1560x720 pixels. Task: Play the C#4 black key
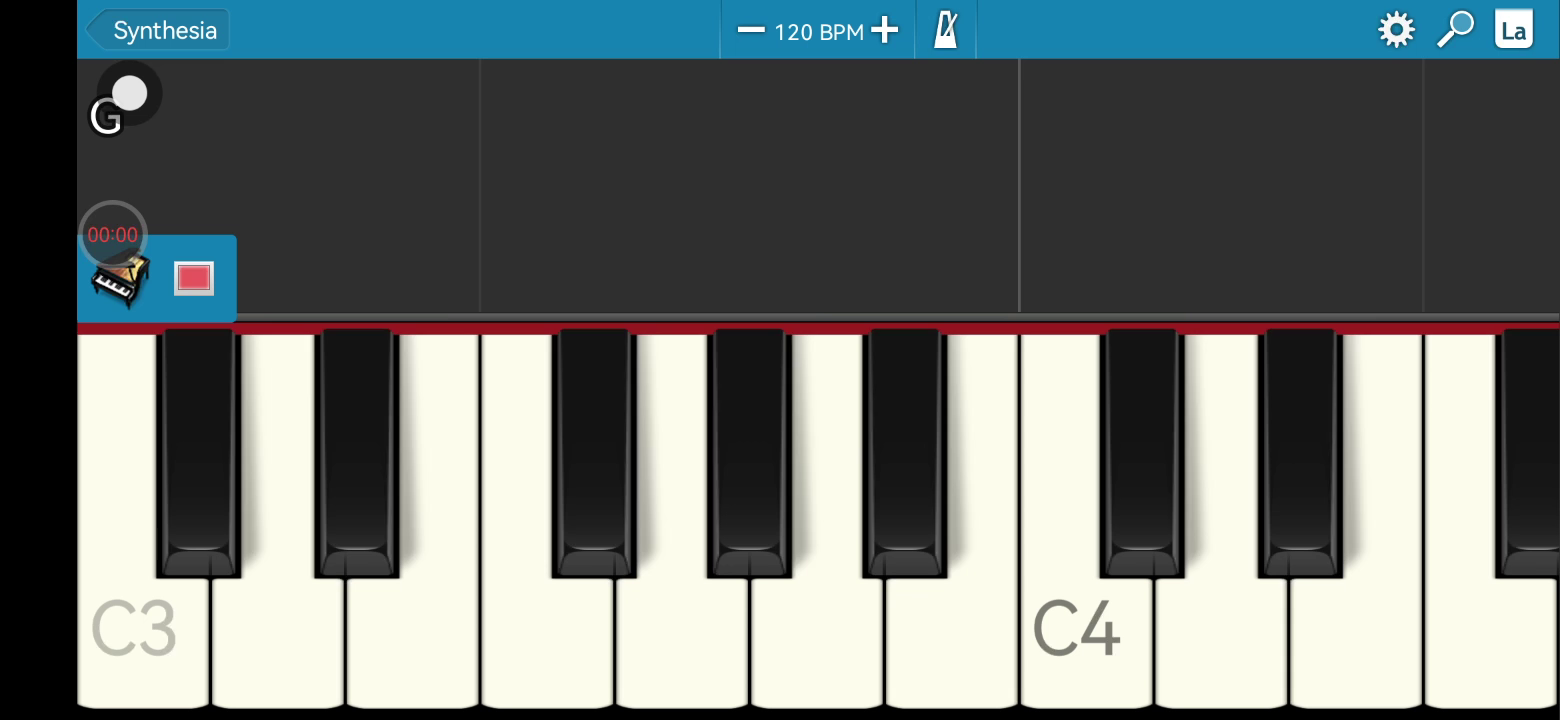pyautogui.click(x=1142, y=452)
